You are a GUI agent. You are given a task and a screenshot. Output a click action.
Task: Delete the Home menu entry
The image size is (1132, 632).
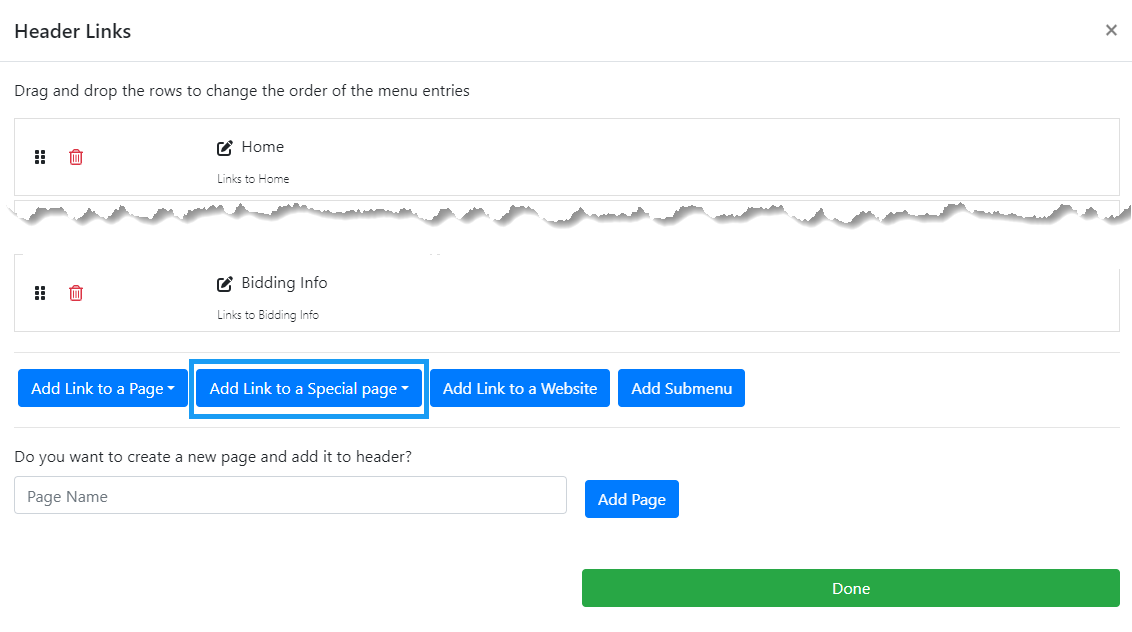tap(76, 157)
